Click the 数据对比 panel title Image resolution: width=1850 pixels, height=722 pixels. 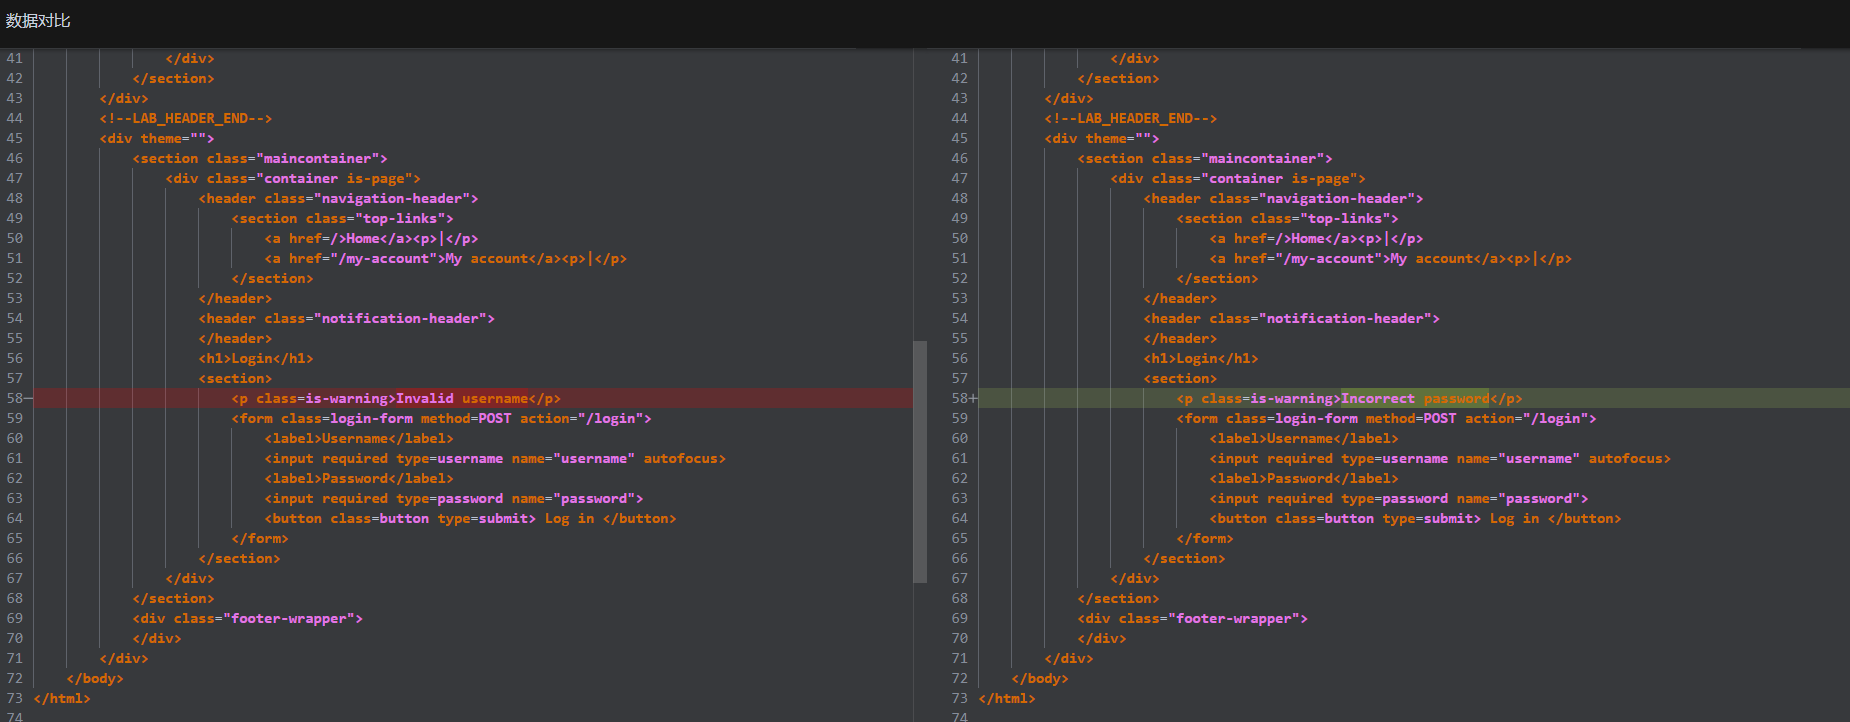38,21
